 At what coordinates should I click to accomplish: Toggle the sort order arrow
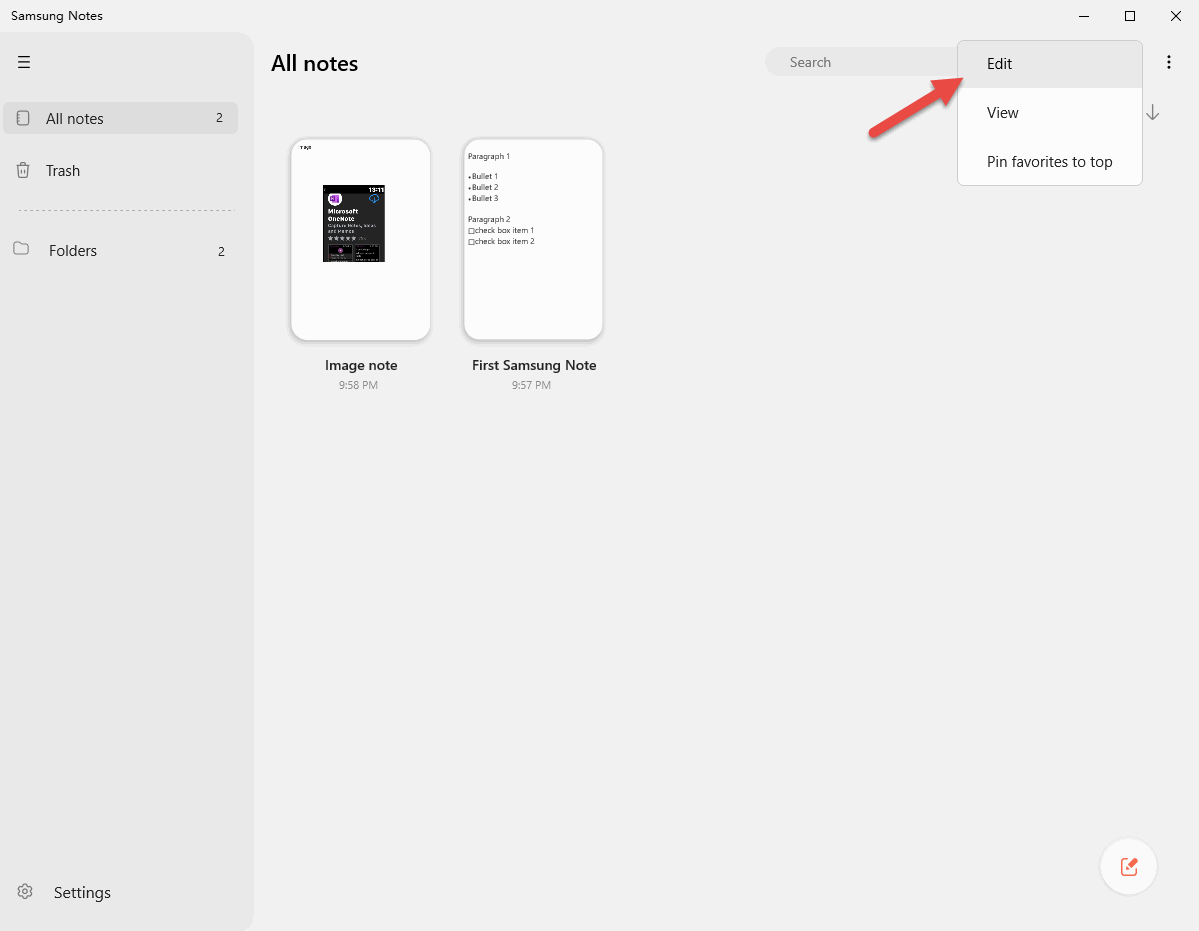[x=1152, y=113]
